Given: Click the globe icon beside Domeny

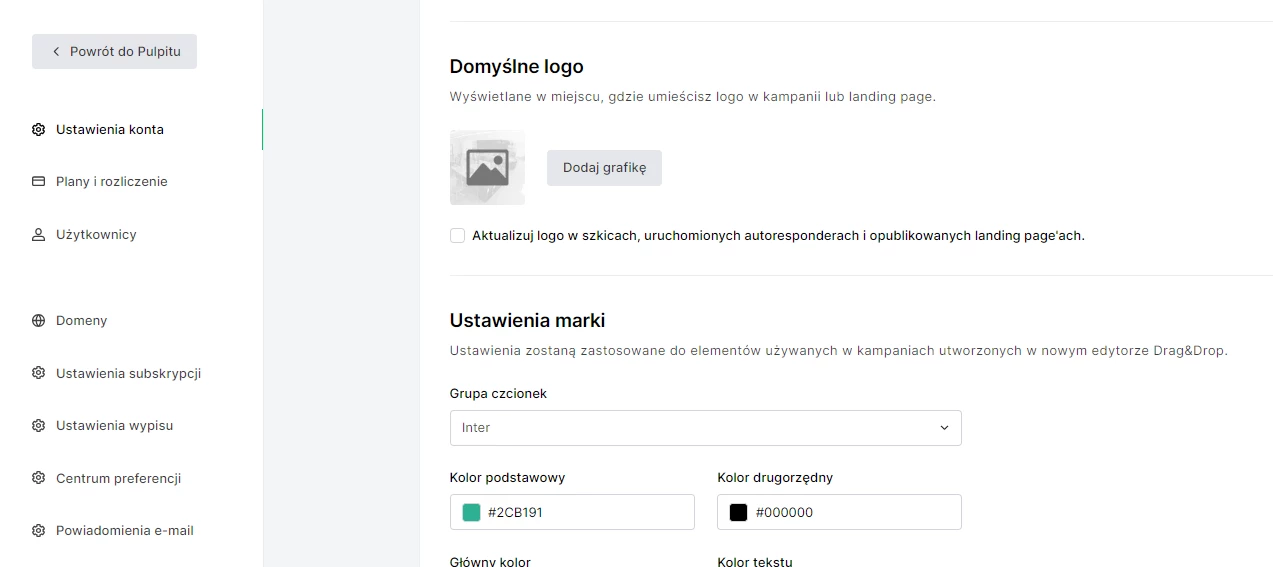Looking at the screenshot, I should point(39,321).
